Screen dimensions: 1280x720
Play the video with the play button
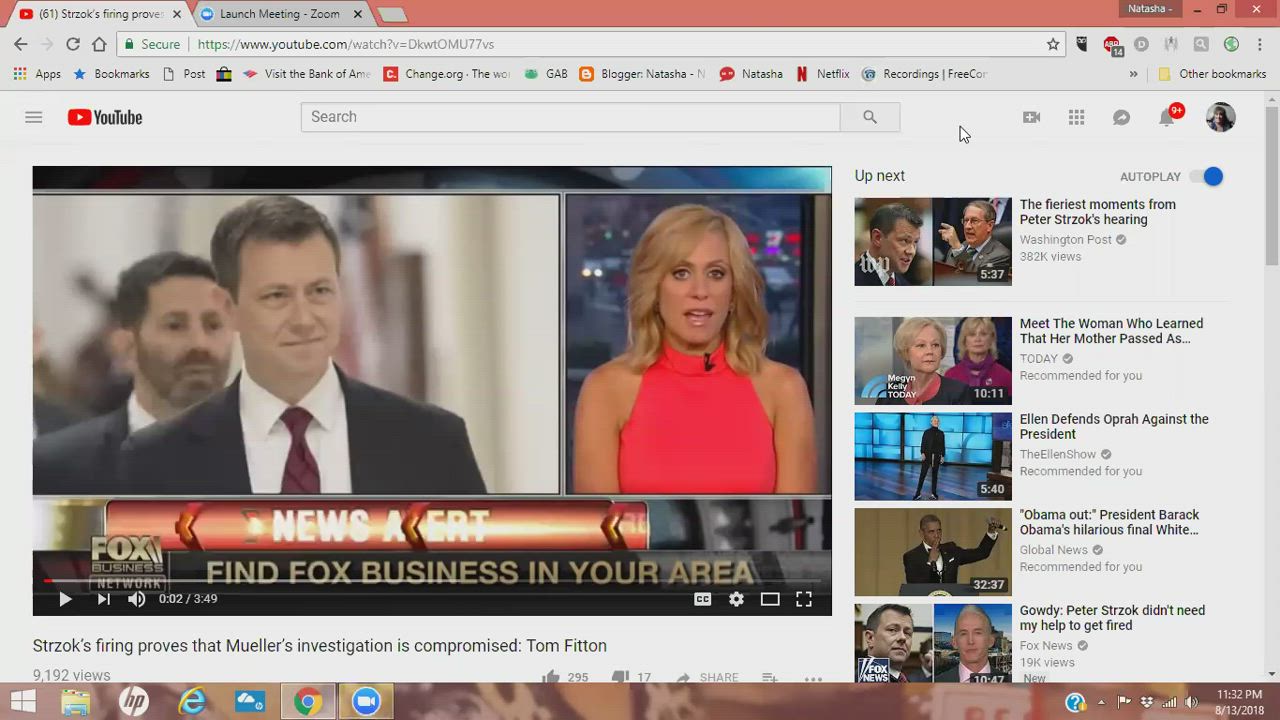(x=65, y=599)
